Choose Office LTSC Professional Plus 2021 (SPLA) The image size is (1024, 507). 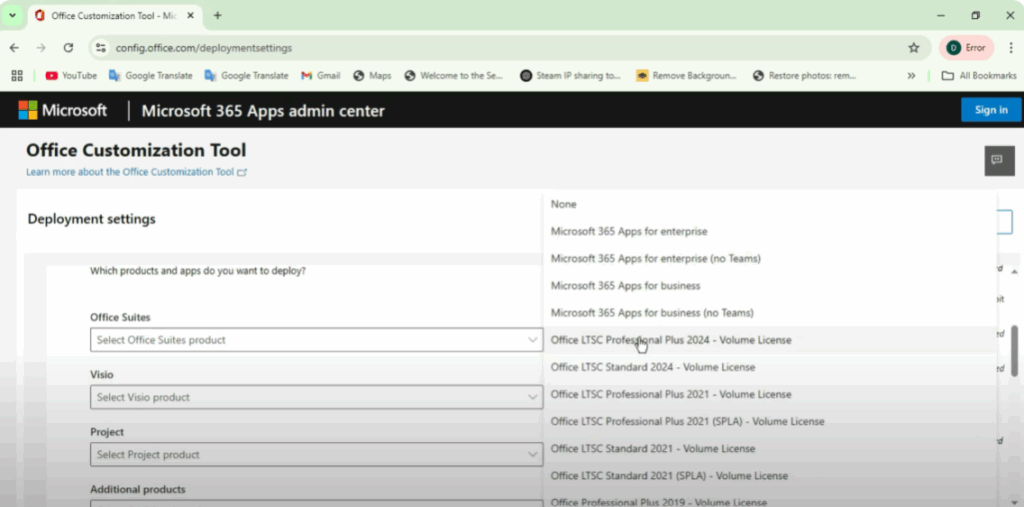(771, 421)
